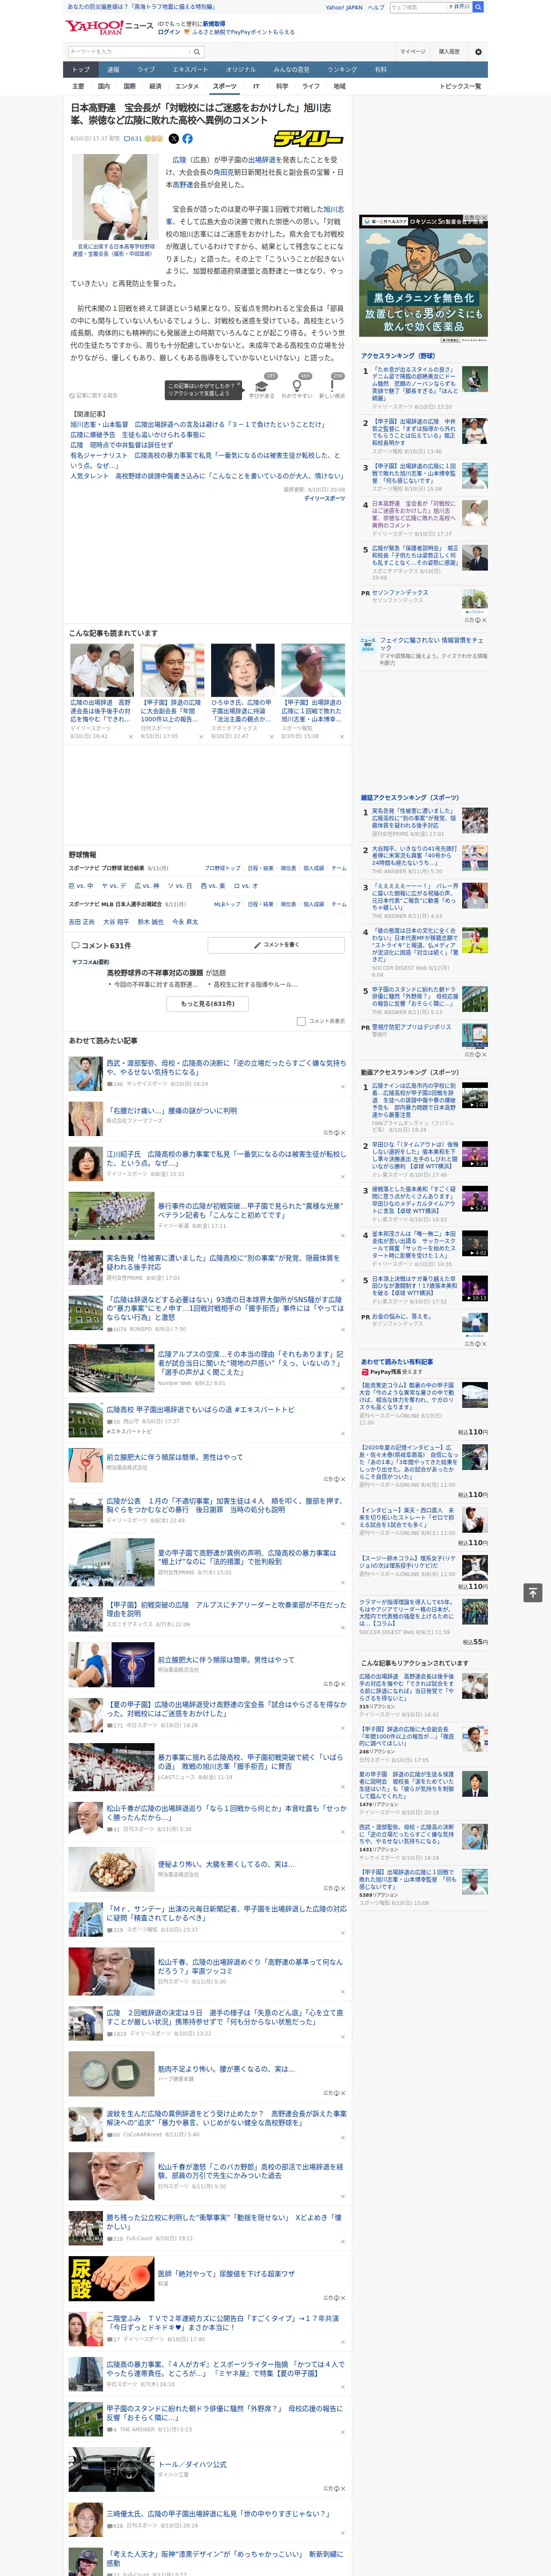Select the スポーツ category tab
551x2576 pixels.
(225, 86)
